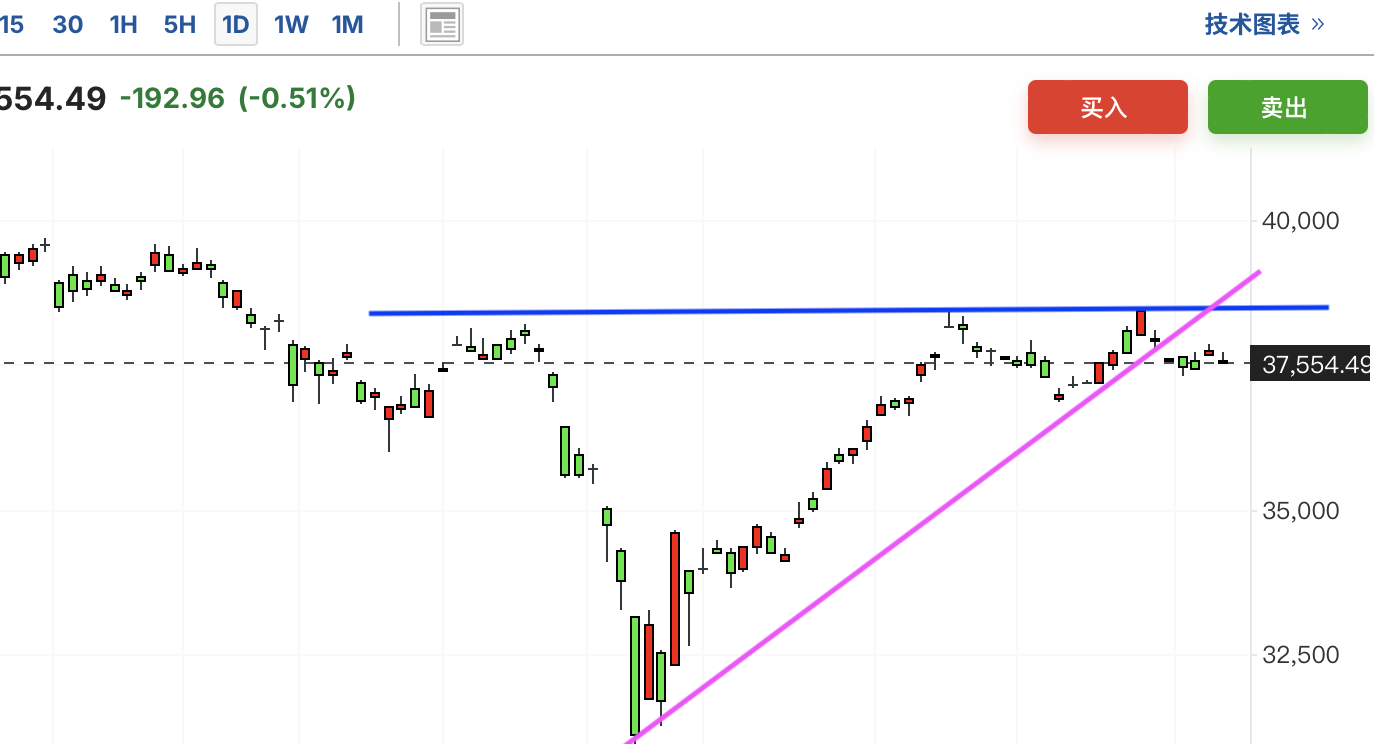Switch chart to 5H interval
1374x744 pixels.
point(180,25)
